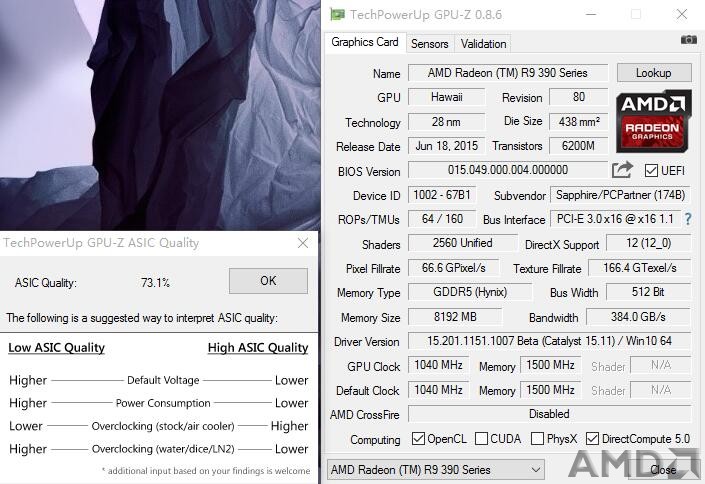Click the GPU-Z title bar app icon
Screen dimensions: 705x484
point(337,14)
